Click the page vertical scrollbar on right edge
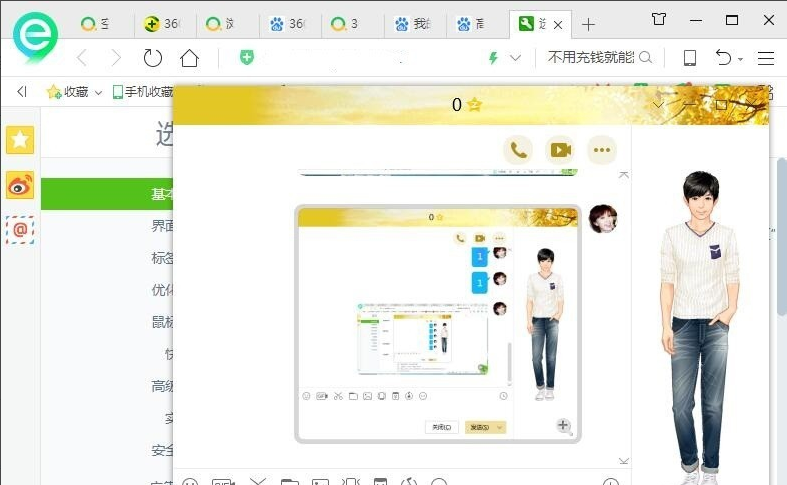This screenshot has width=787, height=485. [782, 236]
